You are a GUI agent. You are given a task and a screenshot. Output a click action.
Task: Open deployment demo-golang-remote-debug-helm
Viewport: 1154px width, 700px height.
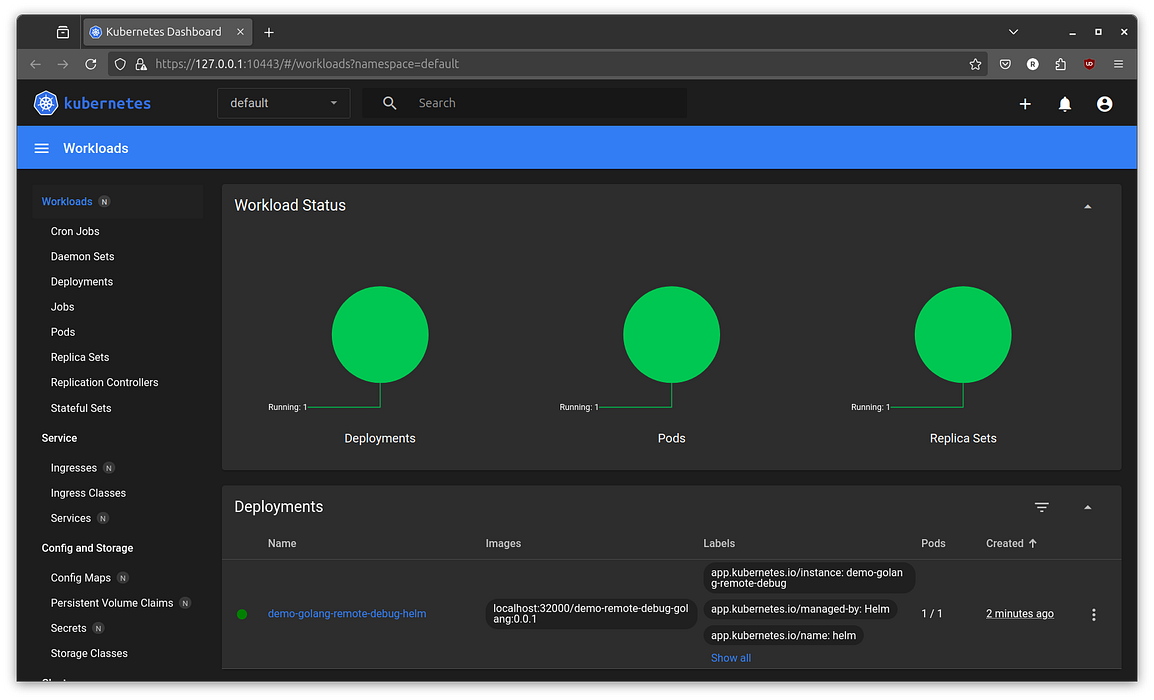coord(346,613)
